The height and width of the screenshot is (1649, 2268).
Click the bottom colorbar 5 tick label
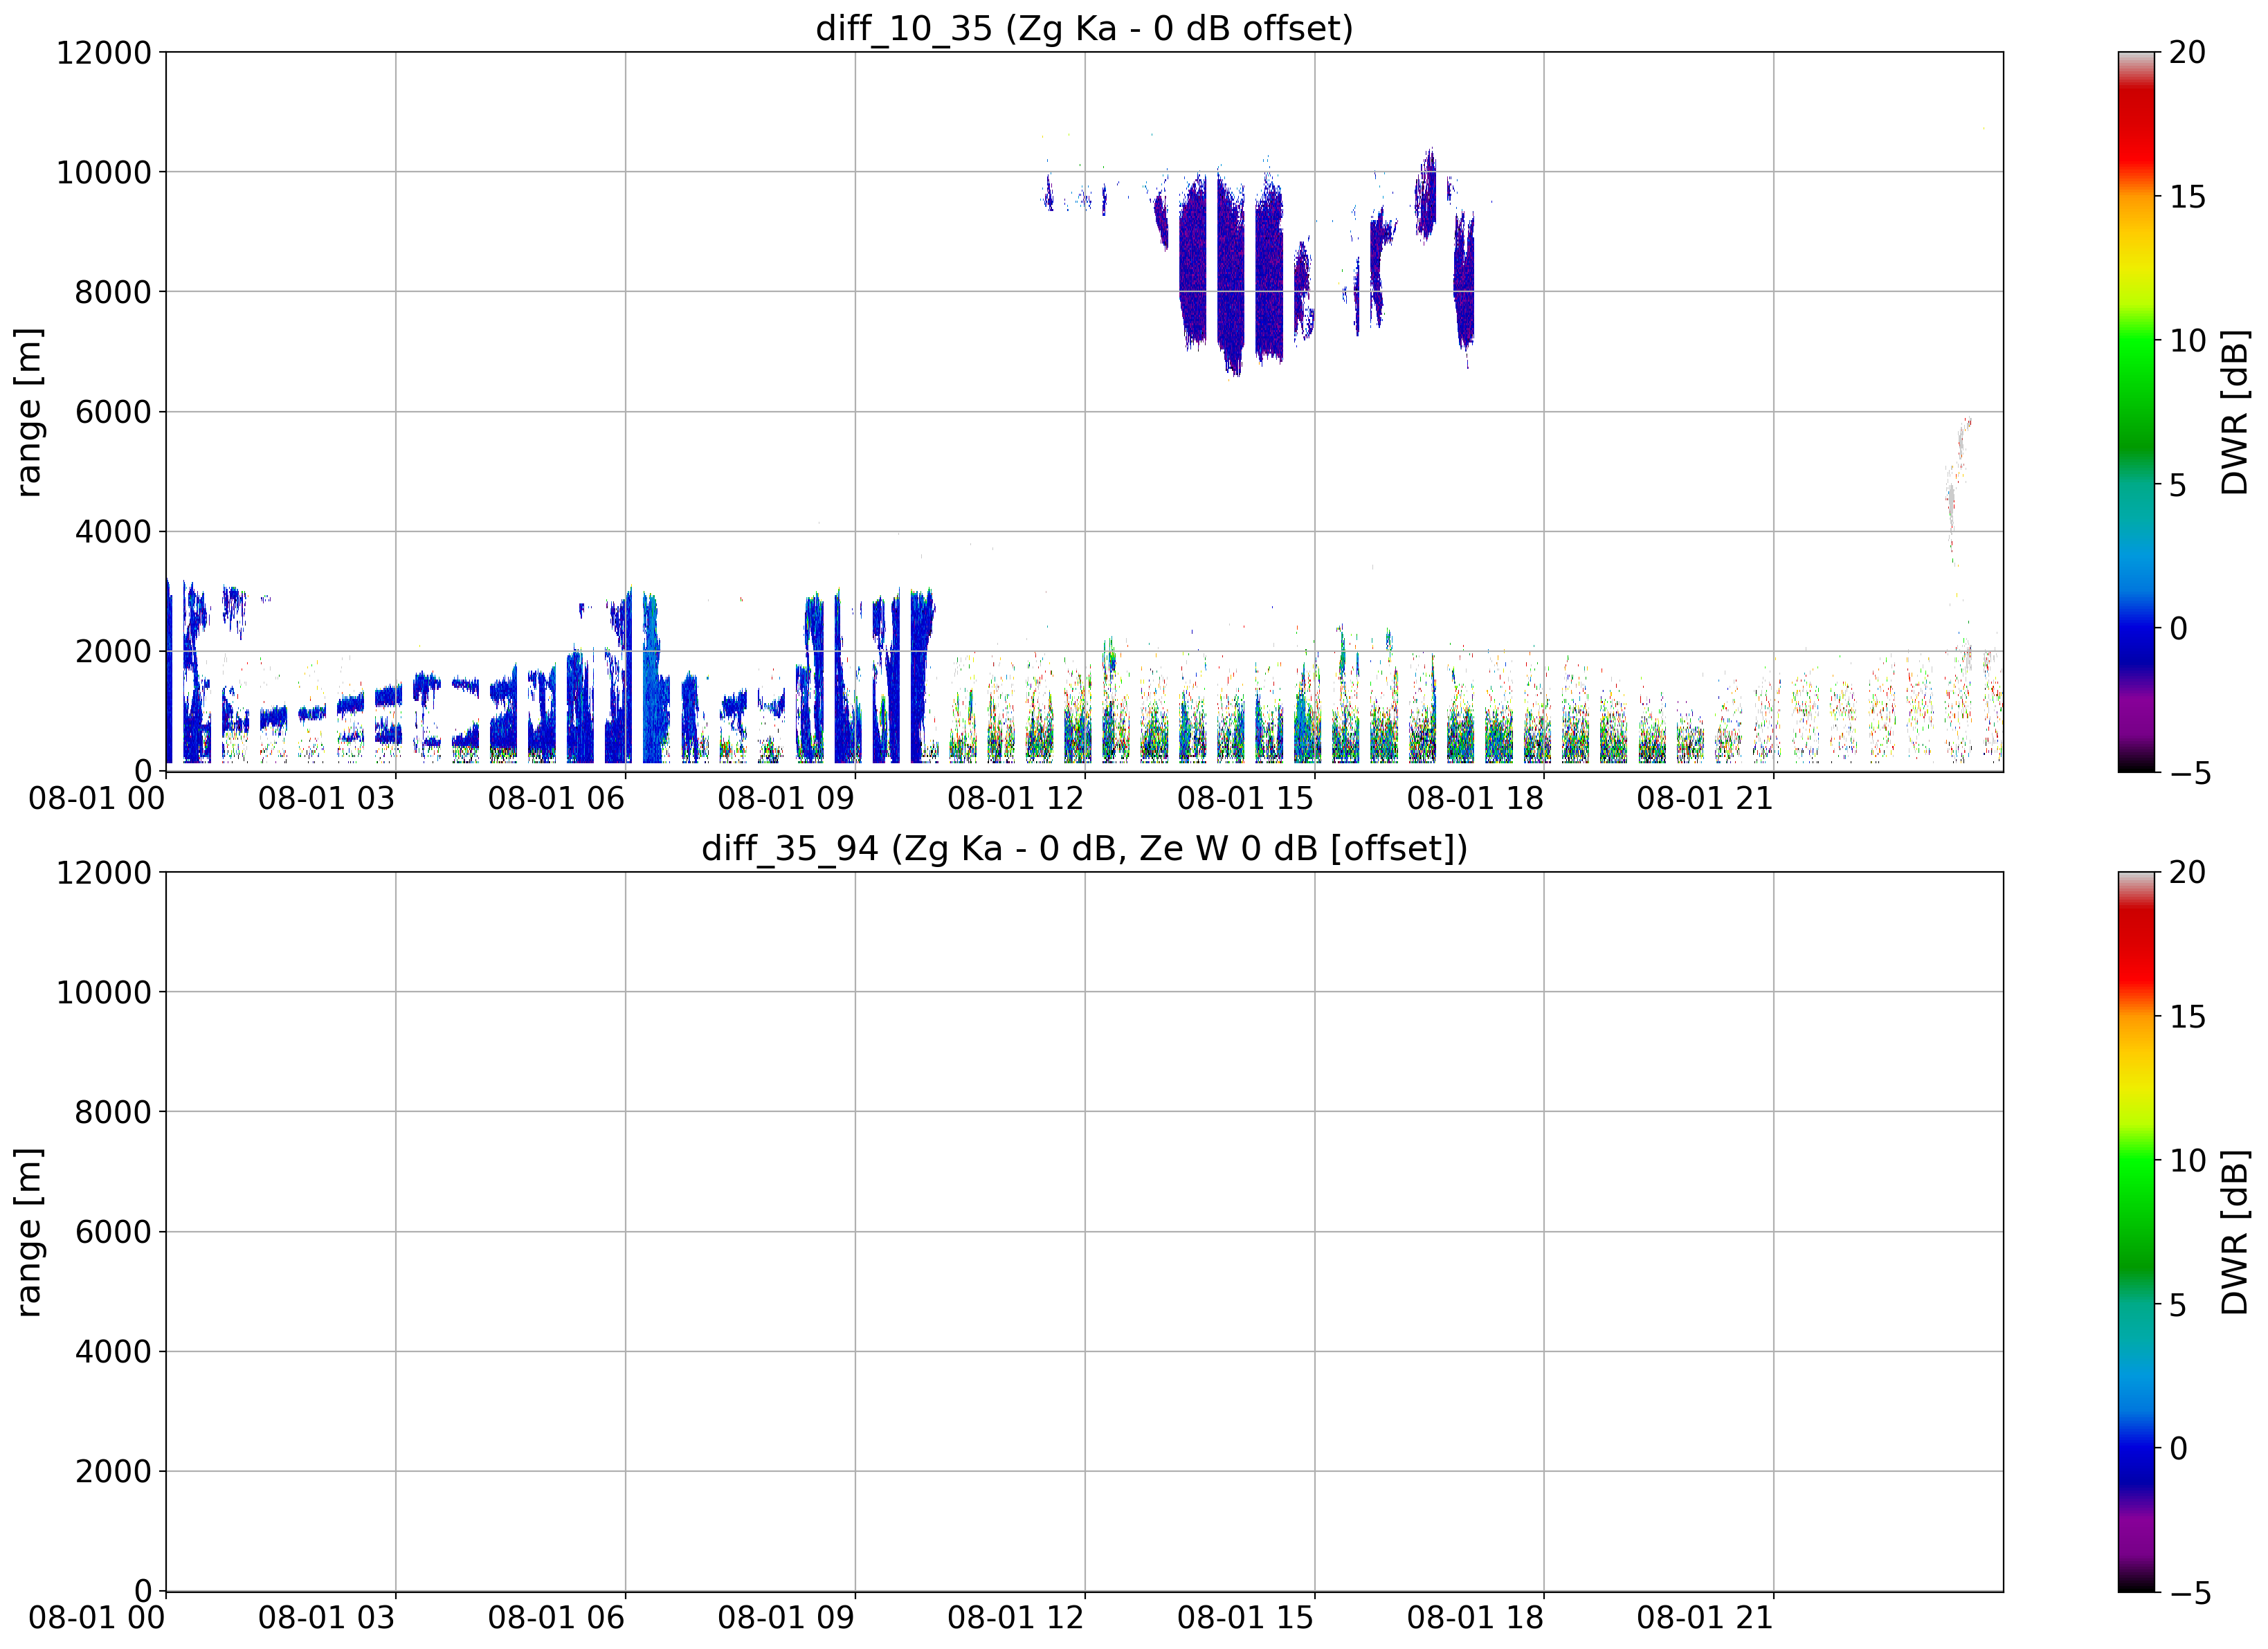pos(2178,1305)
